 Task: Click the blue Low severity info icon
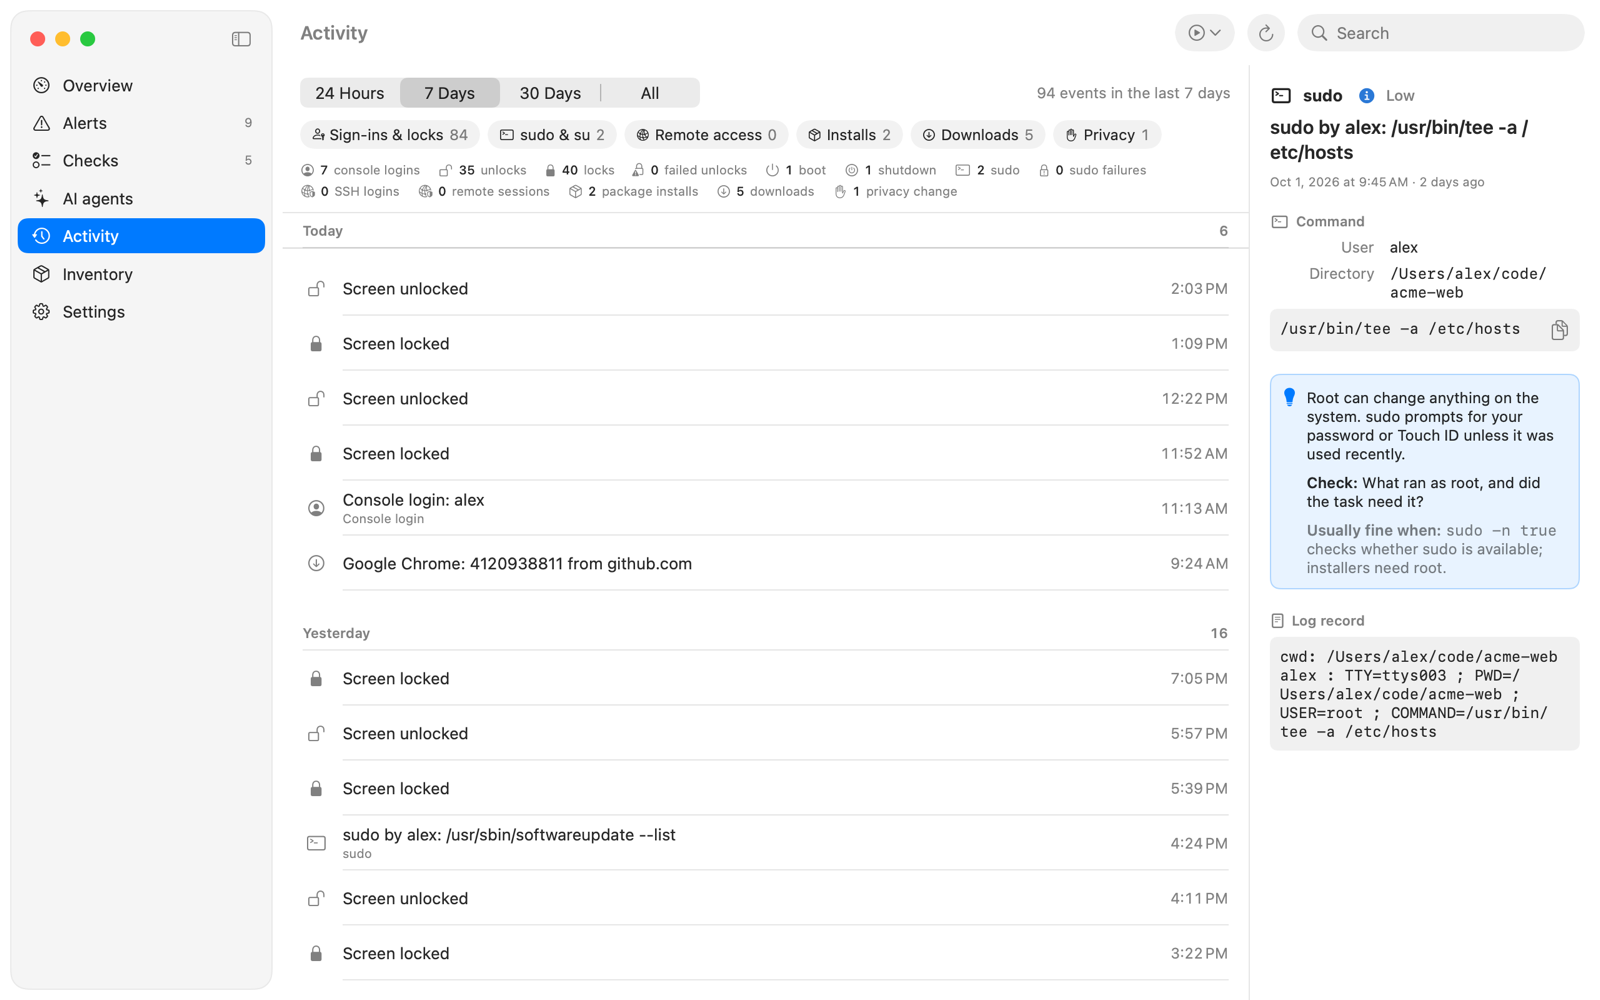pyautogui.click(x=1366, y=96)
